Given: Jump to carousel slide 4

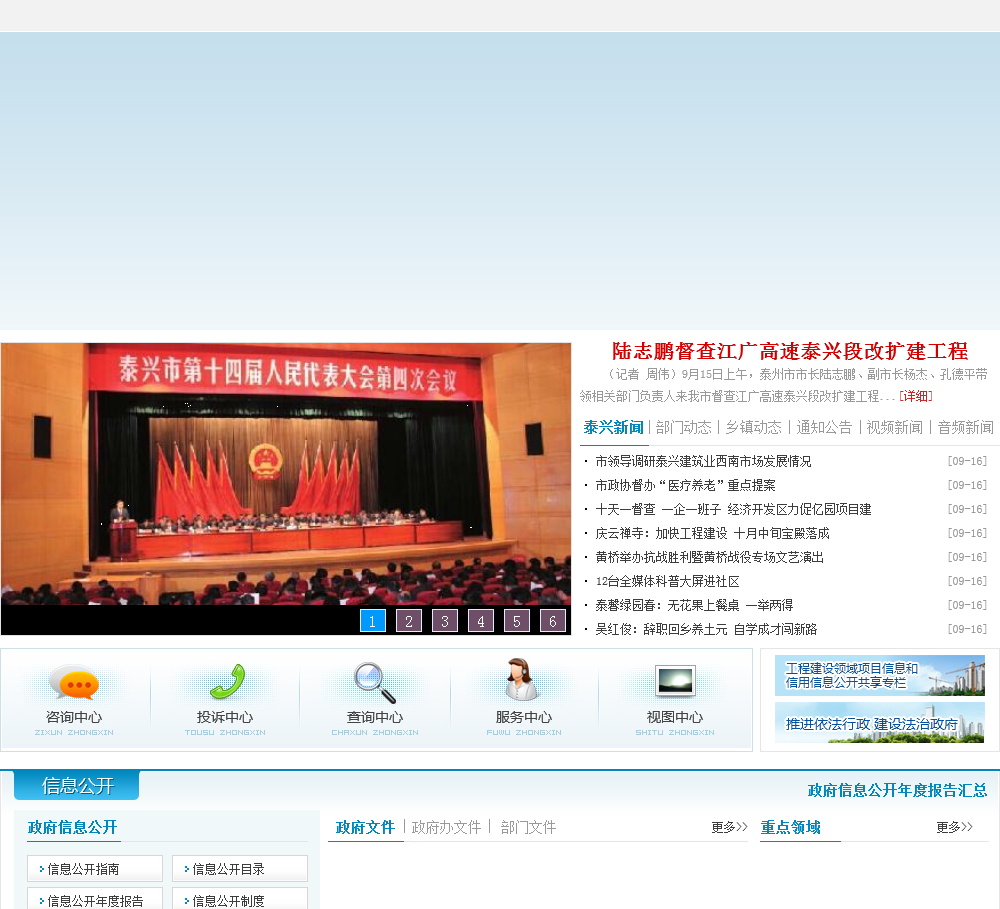Looking at the screenshot, I should pos(481,621).
